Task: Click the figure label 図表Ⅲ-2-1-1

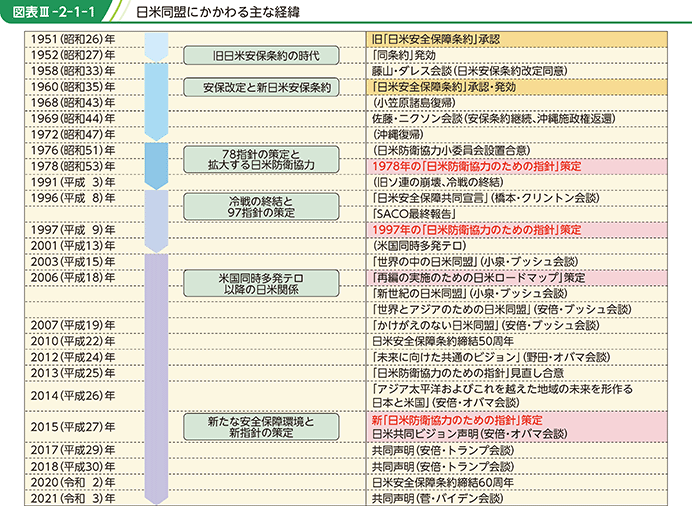Action: pyautogui.click(x=54, y=12)
